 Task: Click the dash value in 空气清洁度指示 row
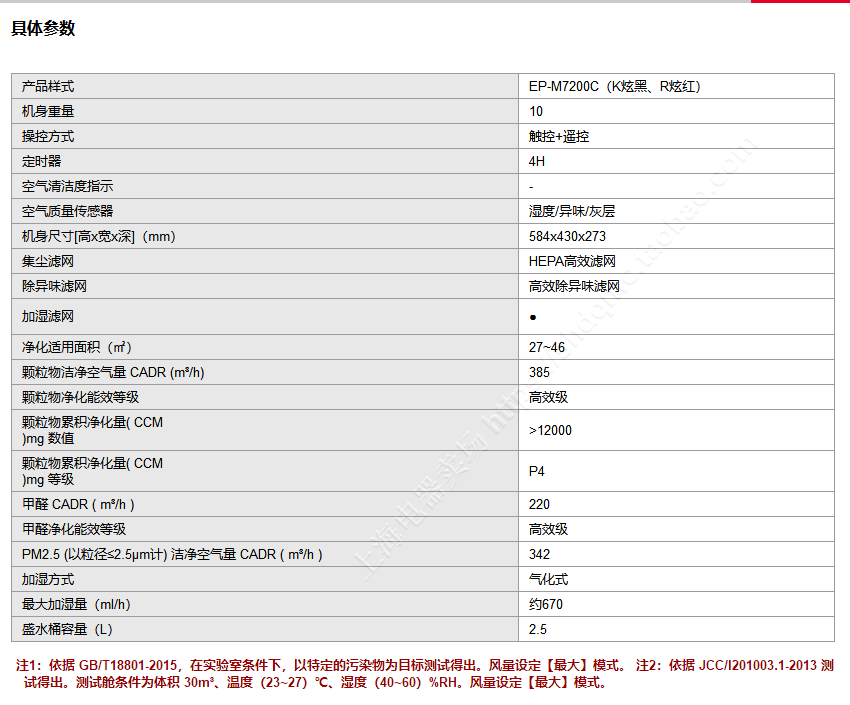[531, 186]
